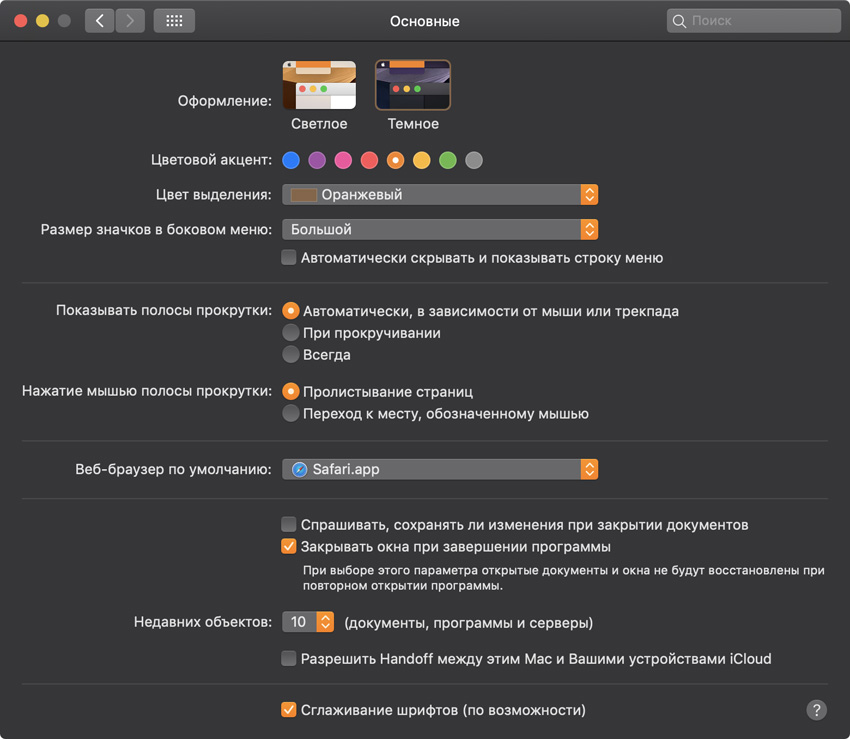The width and height of the screenshot is (850, 739).
Task: Focus the Поиск search field
Action: (x=754, y=21)
